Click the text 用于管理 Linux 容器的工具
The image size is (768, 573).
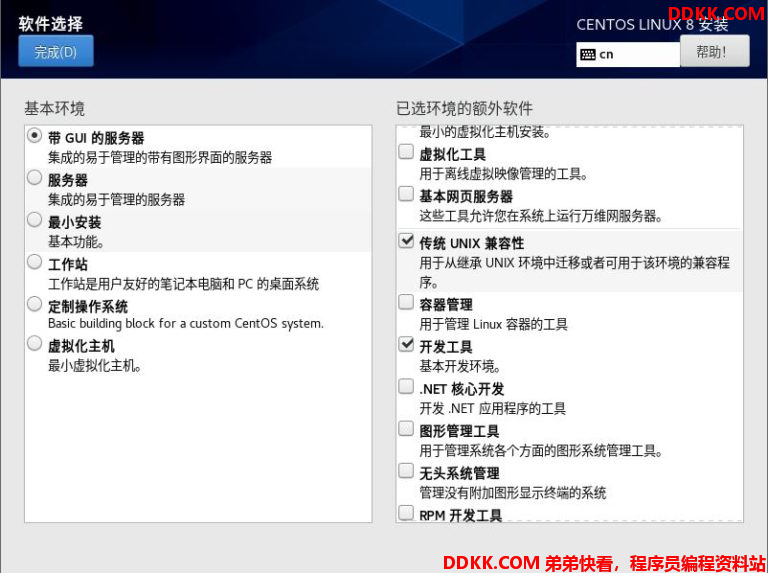493,324
